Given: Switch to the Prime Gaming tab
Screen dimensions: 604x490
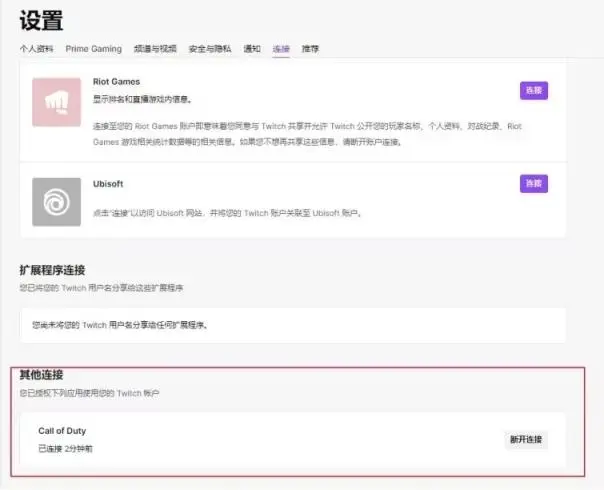Looking at the screenshot, I should coord(93,49).
